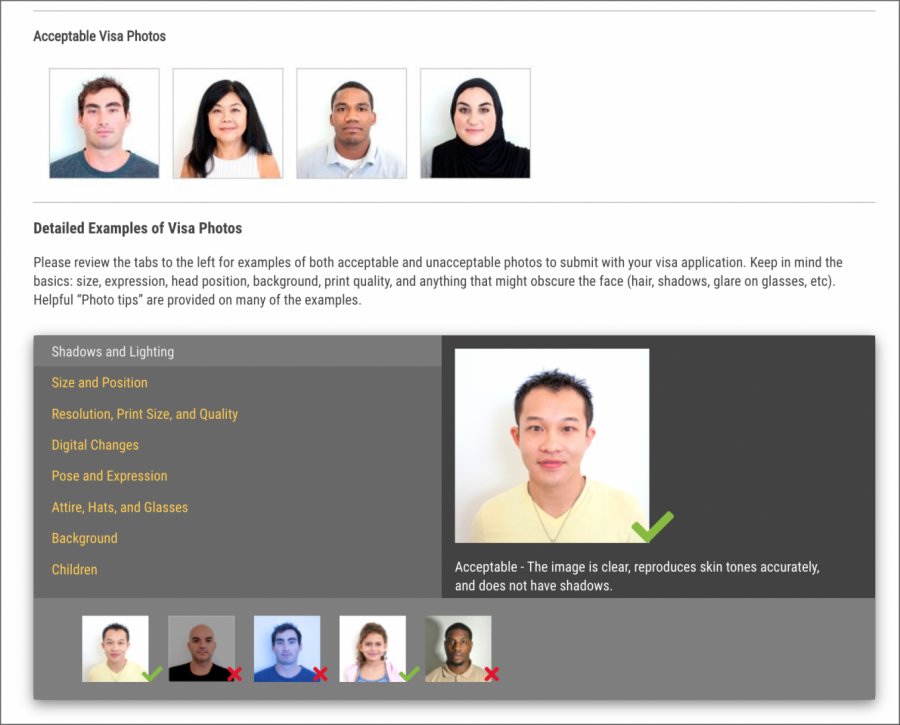Click acceptable photo of woman wearing headscarf
This screenshot has height=725, width=900.
click(x=475, y=123)
